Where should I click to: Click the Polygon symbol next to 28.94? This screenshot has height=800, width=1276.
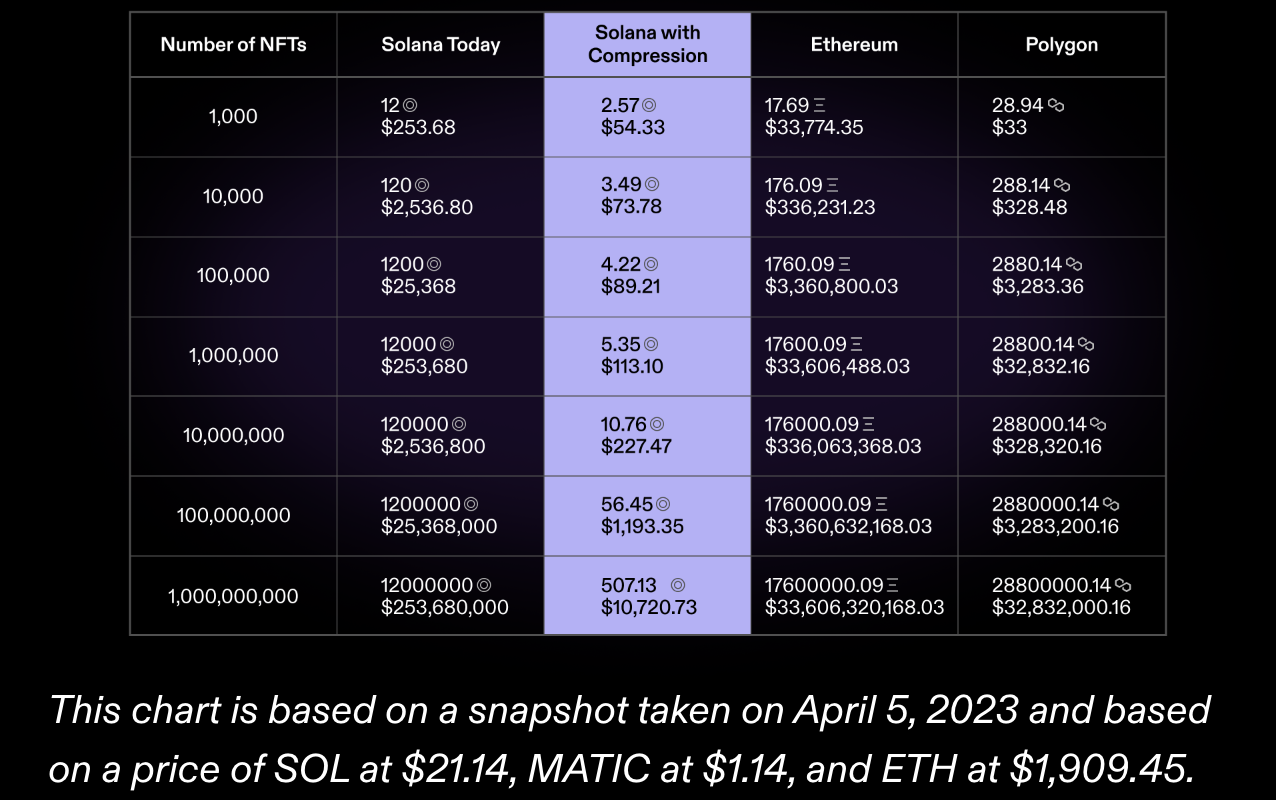[x=1055, y=105]
